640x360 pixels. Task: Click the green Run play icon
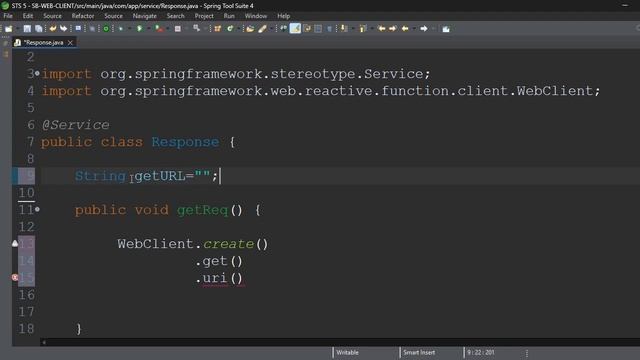139,29
